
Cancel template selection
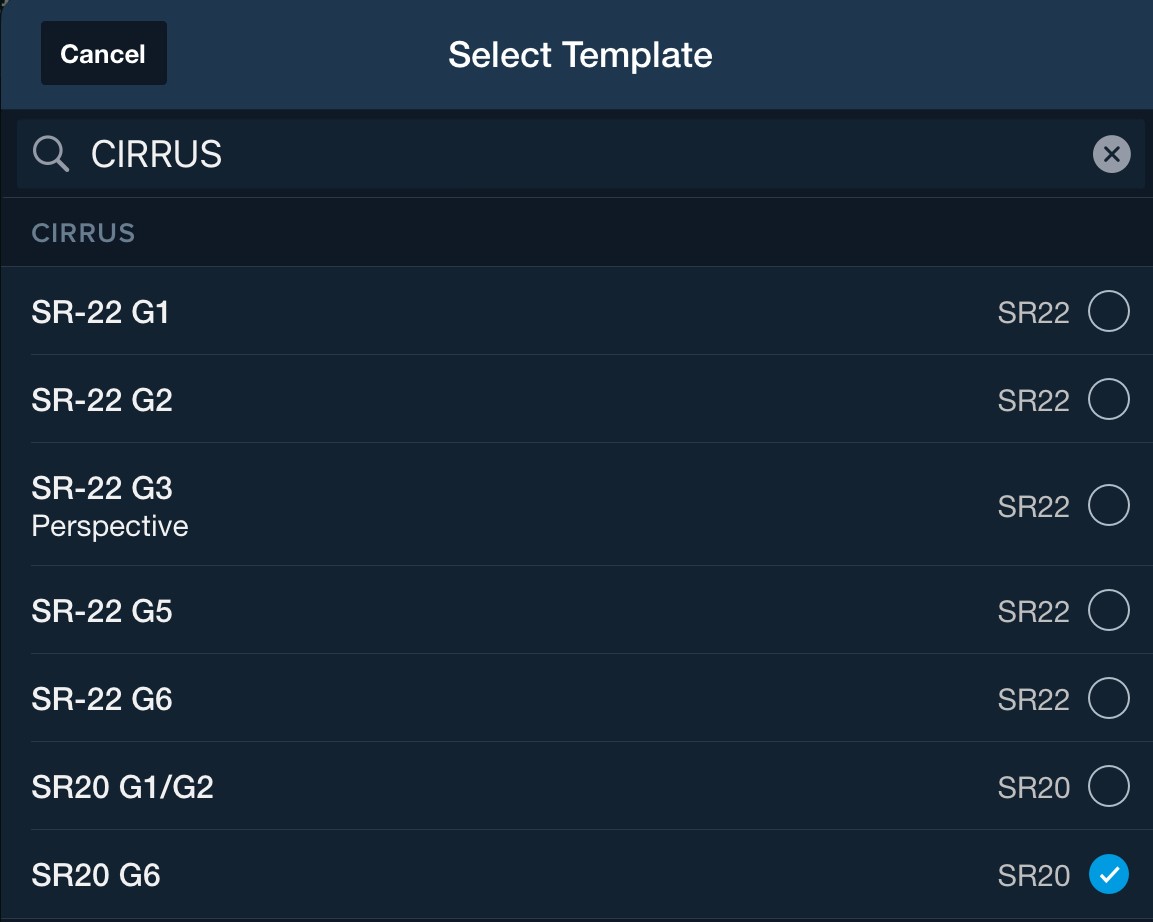(104, 53)
